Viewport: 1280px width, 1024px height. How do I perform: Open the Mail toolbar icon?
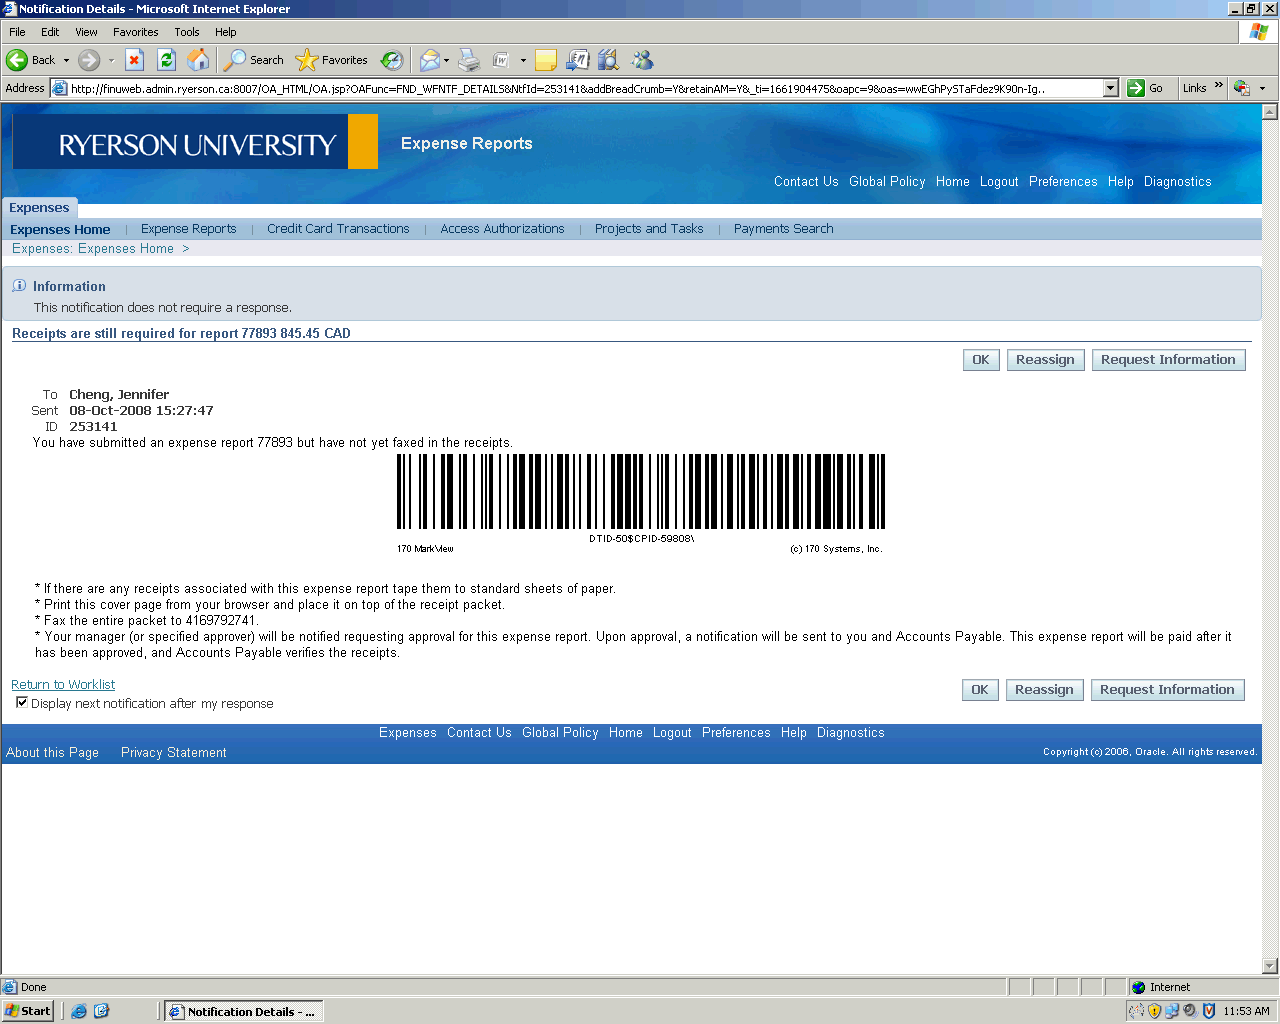tap(430, 60)
